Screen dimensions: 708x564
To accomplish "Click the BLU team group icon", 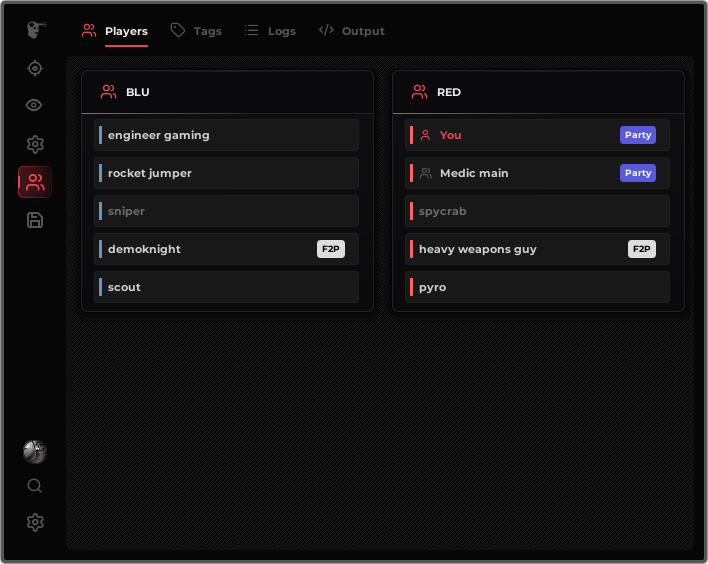I will (108, 92).
